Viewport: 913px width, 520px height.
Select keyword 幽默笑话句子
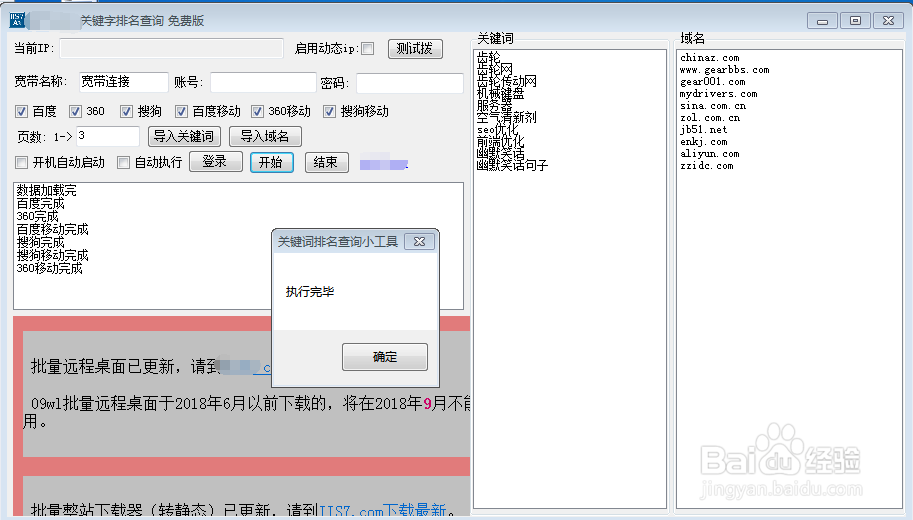point(512,165)
